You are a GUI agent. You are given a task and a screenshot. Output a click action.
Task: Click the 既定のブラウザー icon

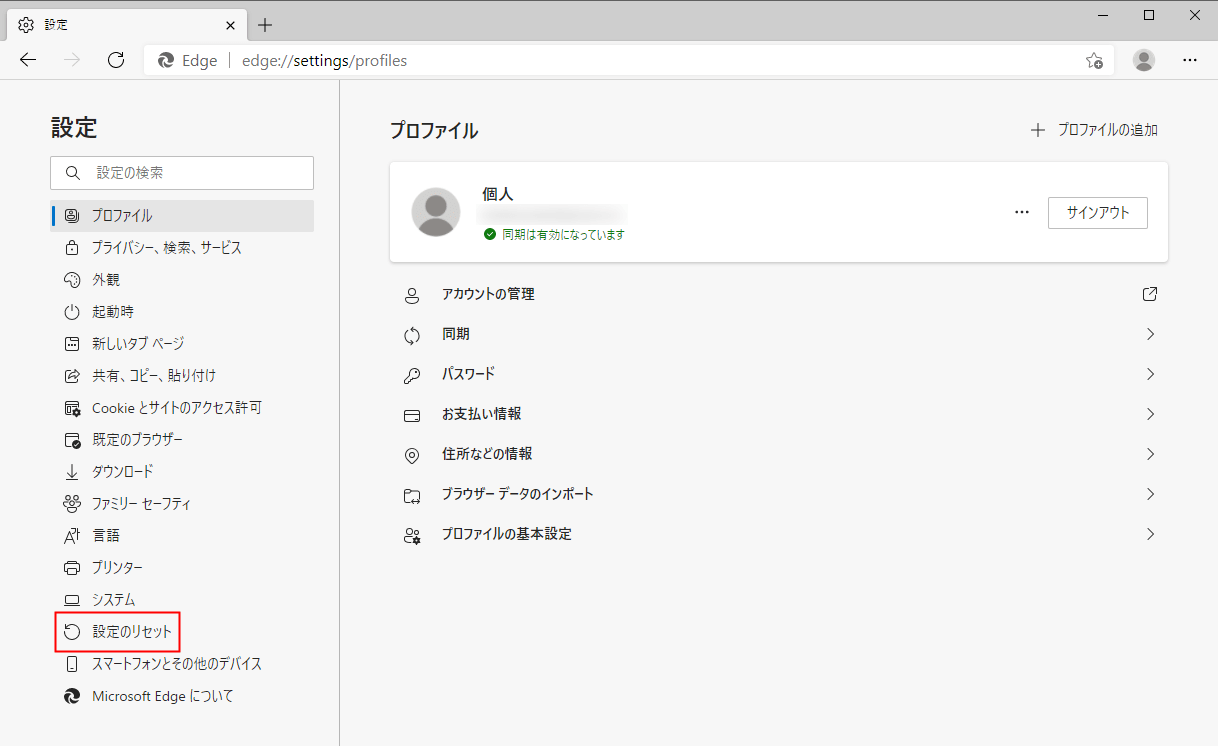[x=72, y=440]
